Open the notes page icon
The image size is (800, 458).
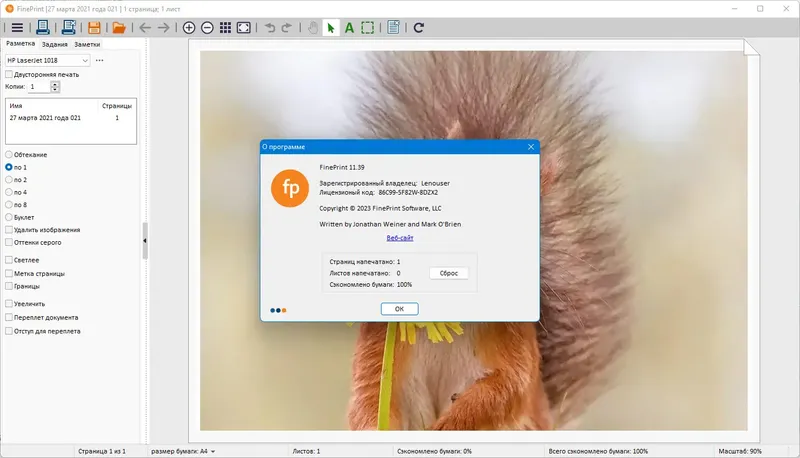point(393,28)
